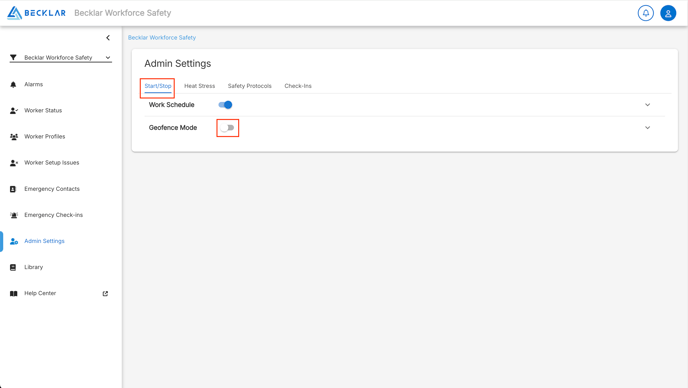Click the Worker Status icon
This screenshot has width=688, height=388.
(x=14, y=111)
